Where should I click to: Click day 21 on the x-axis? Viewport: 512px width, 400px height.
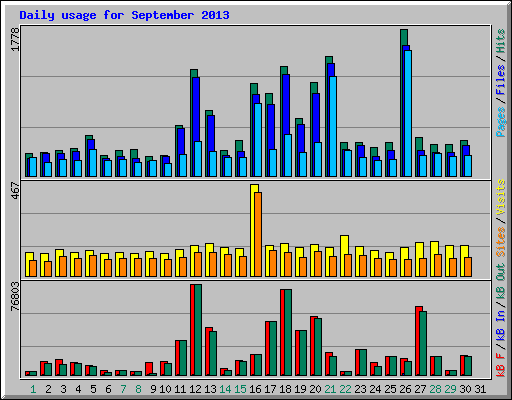(x=330, y=389)
